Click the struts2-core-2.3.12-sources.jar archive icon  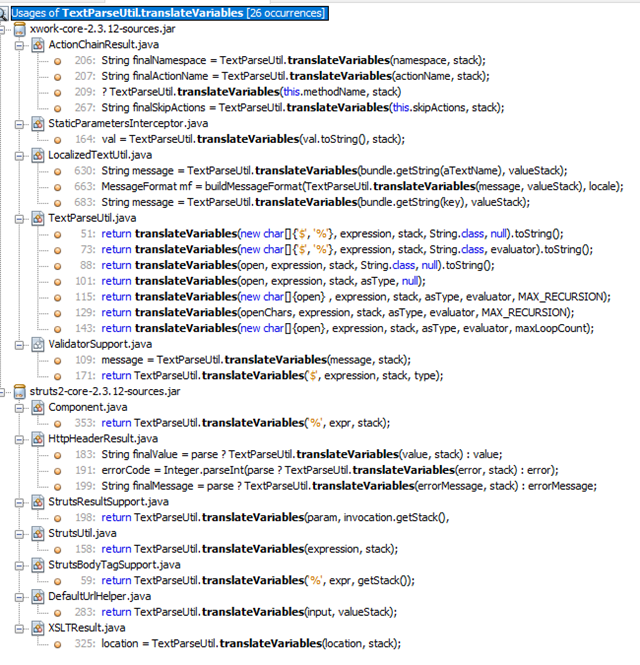20,391
